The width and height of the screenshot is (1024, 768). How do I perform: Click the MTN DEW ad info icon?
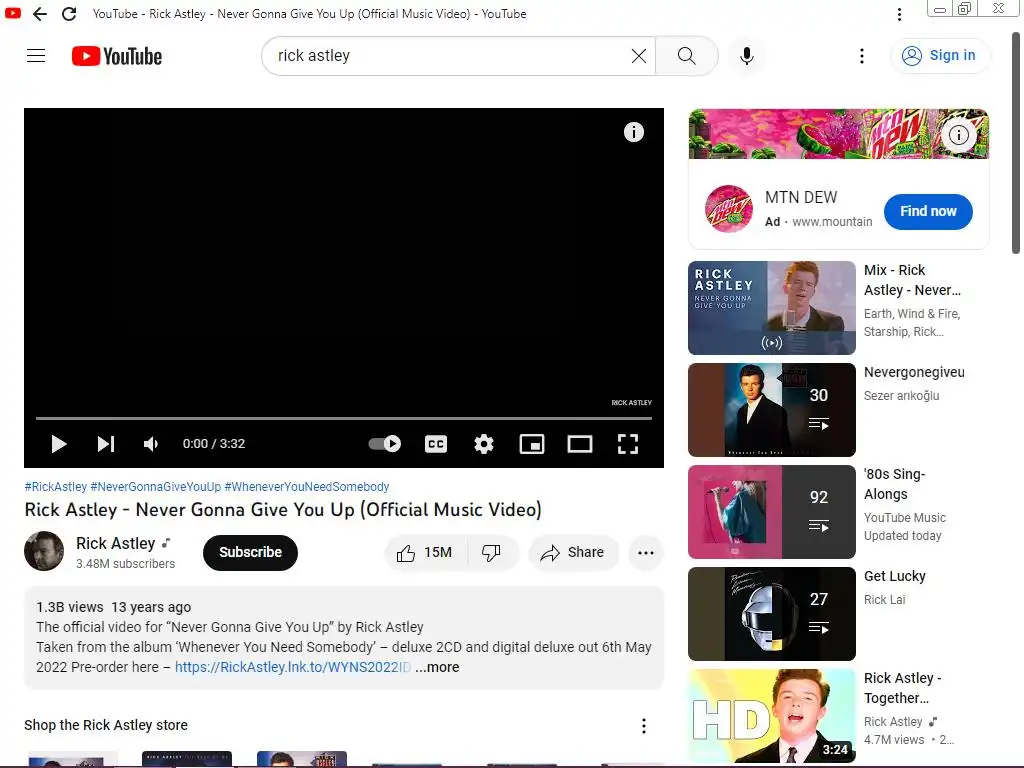[958, 135]
